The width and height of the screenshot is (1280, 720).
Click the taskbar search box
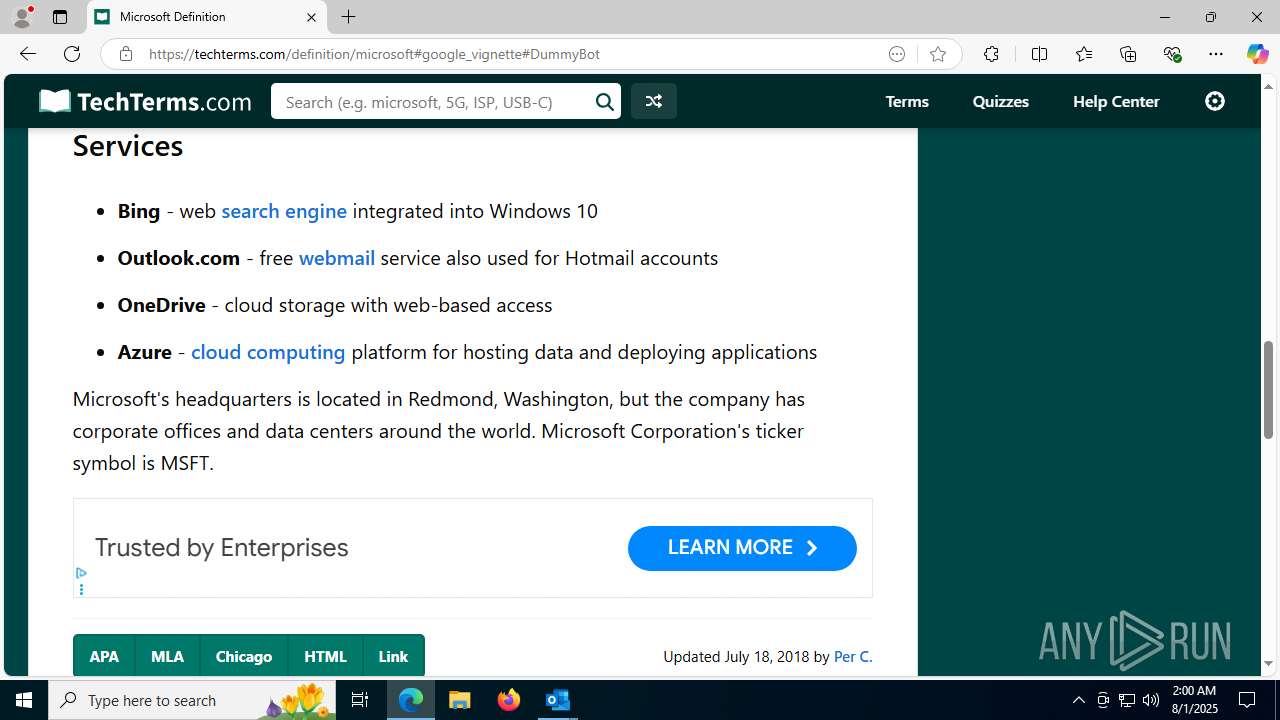[193, 700]
